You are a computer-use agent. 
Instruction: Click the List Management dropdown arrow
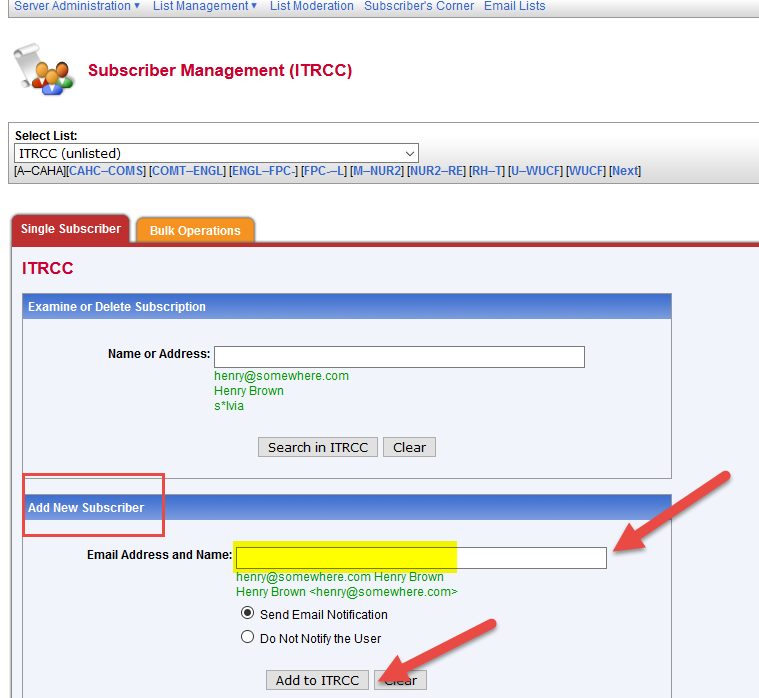254,6
